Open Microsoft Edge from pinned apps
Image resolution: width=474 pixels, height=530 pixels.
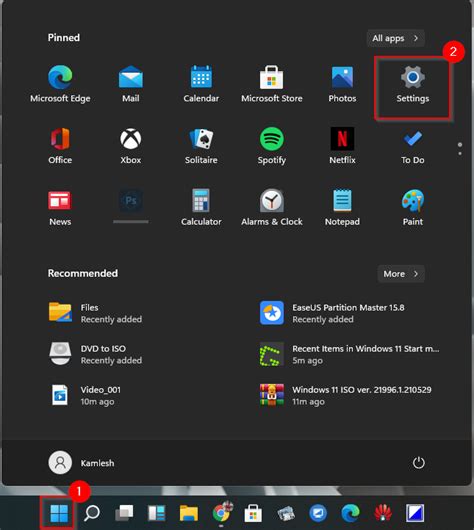pos(60,84)
